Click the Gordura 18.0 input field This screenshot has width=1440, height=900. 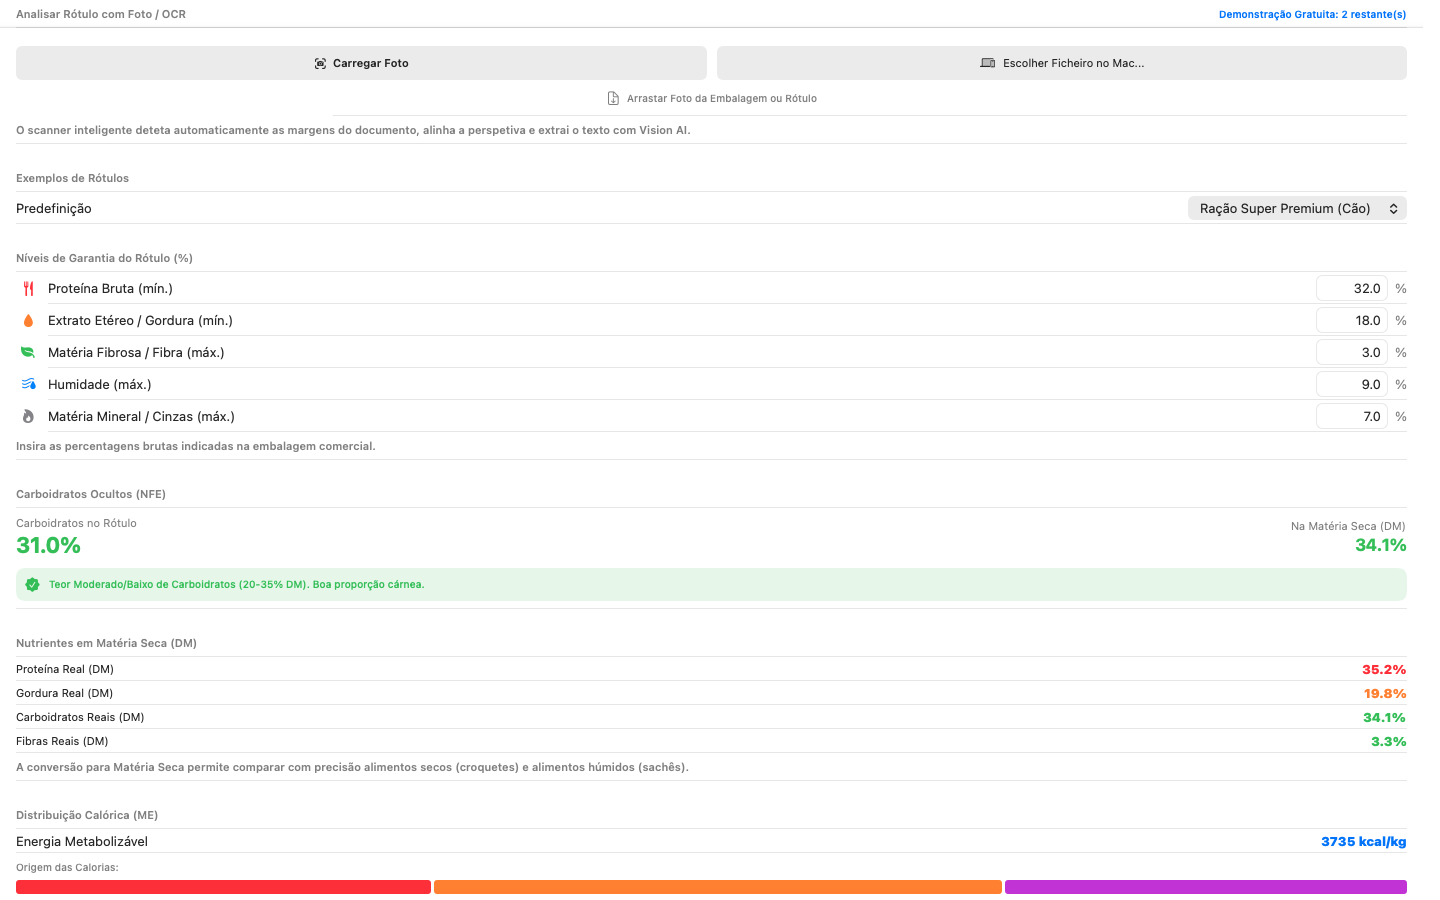(x=1352, y=320)
